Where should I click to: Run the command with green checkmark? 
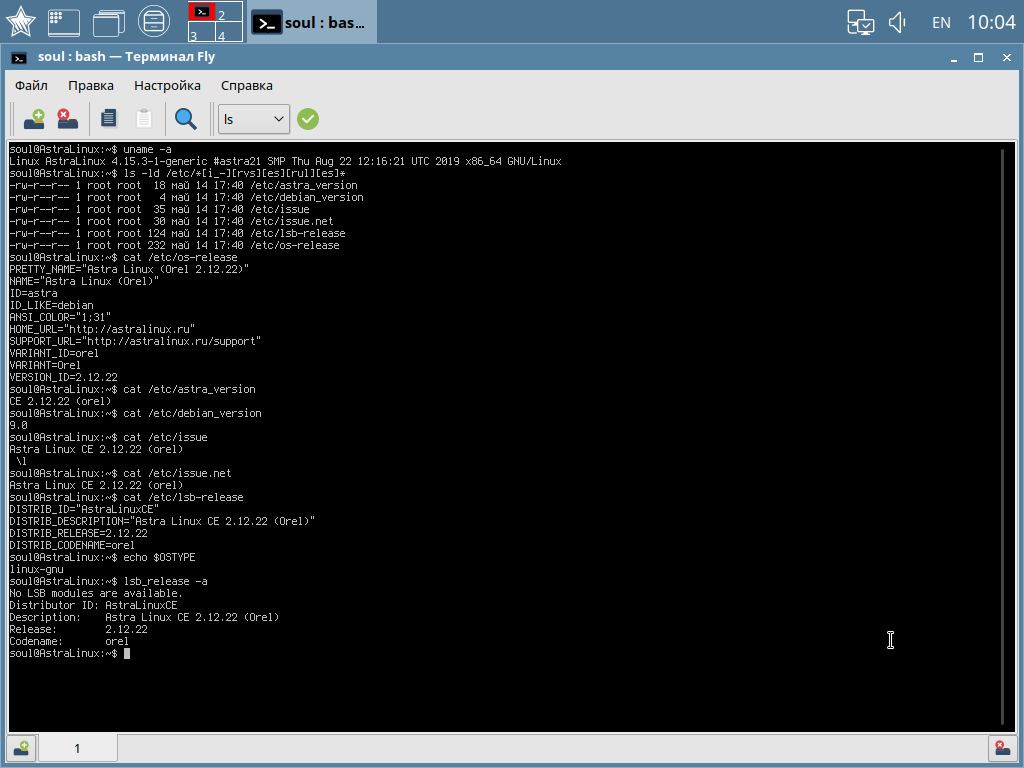pyautogui.click(x=308, y=119)
